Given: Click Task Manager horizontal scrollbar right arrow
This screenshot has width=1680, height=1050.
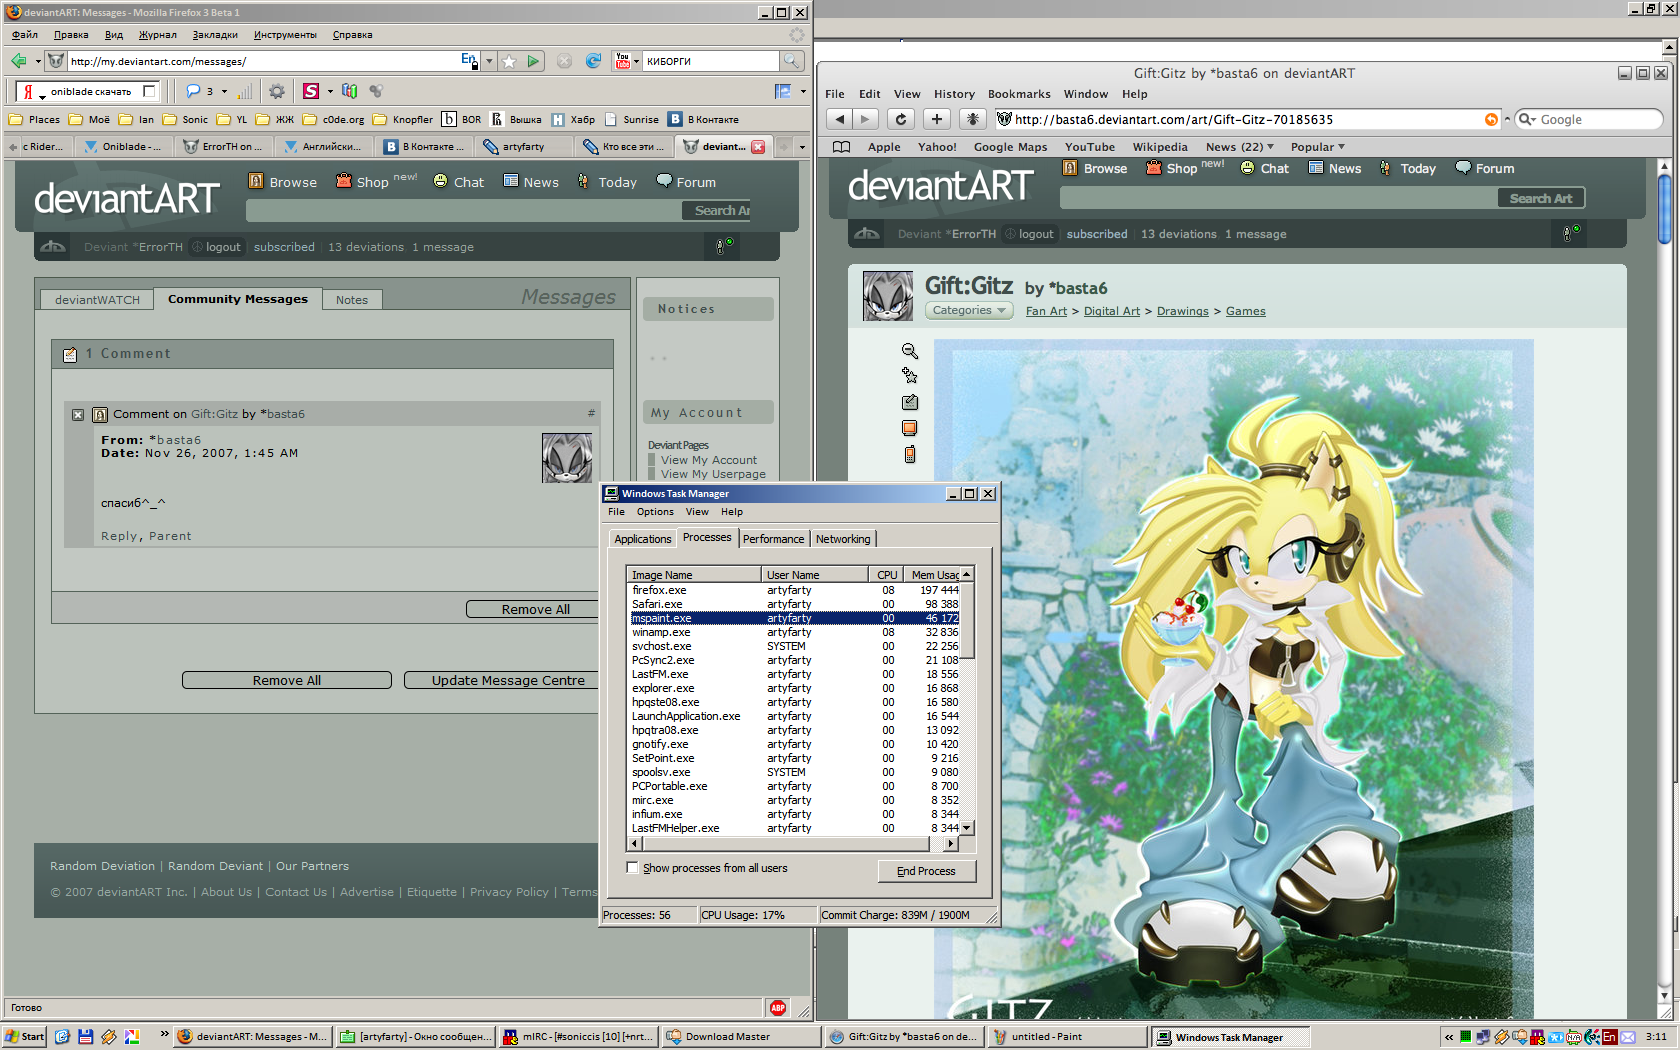Looking at the screenshot, I should point(951,844).
